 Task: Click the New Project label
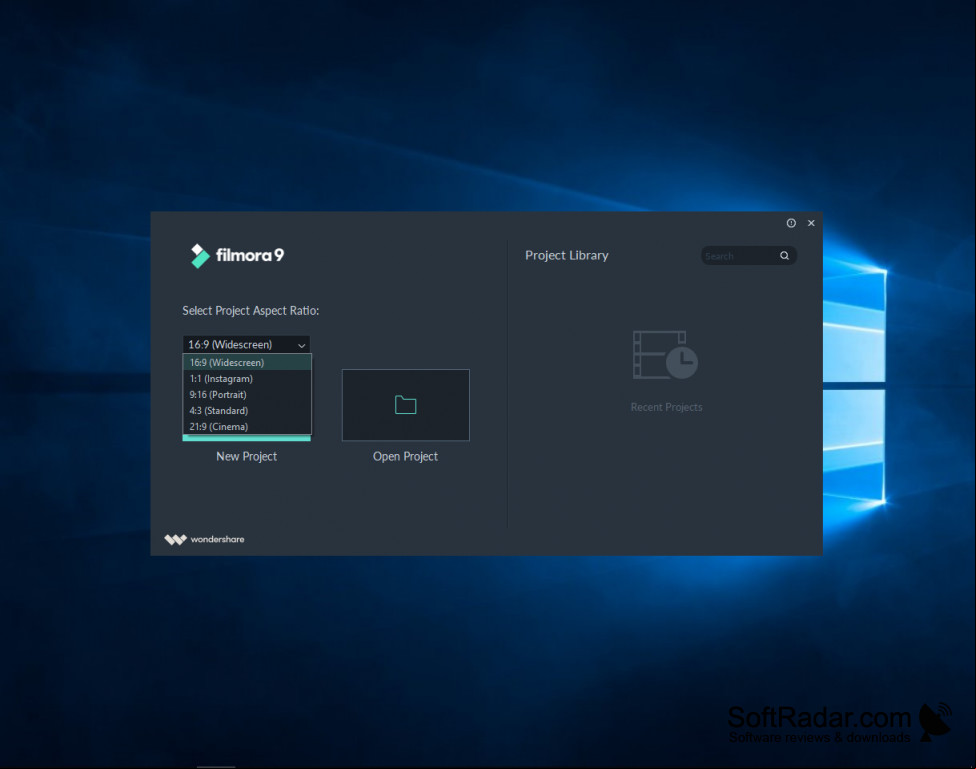[x=246, y=456]
